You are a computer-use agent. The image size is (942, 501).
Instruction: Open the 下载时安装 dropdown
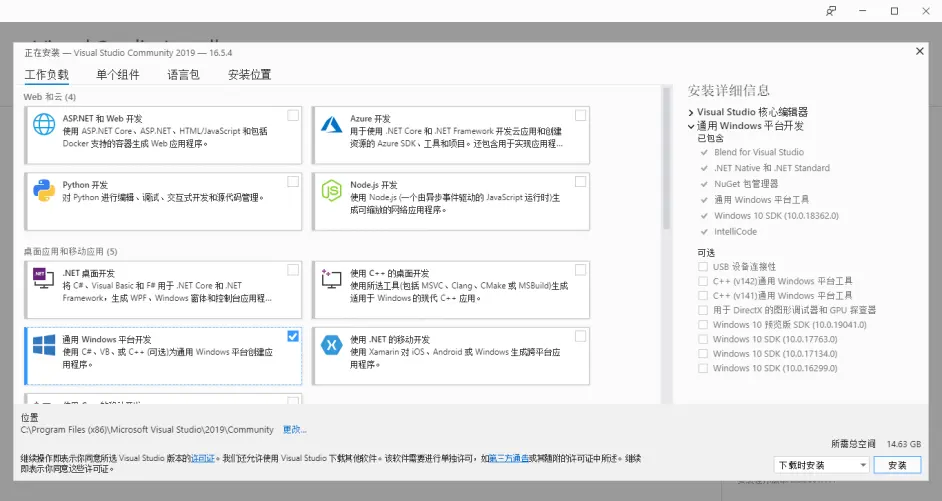pyautogui.click(x=821, y=465)
